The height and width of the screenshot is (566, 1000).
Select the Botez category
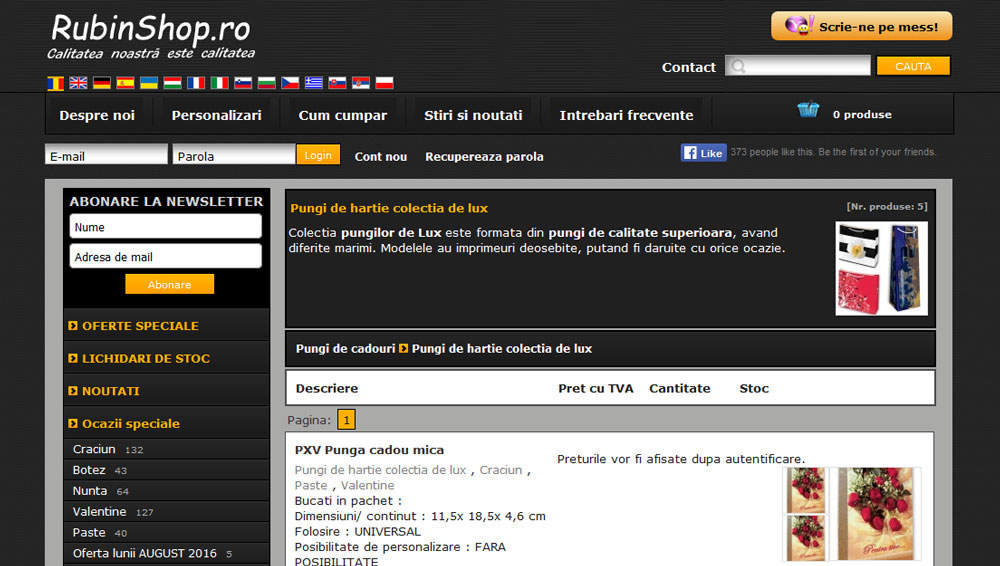(x=89, y=470)
